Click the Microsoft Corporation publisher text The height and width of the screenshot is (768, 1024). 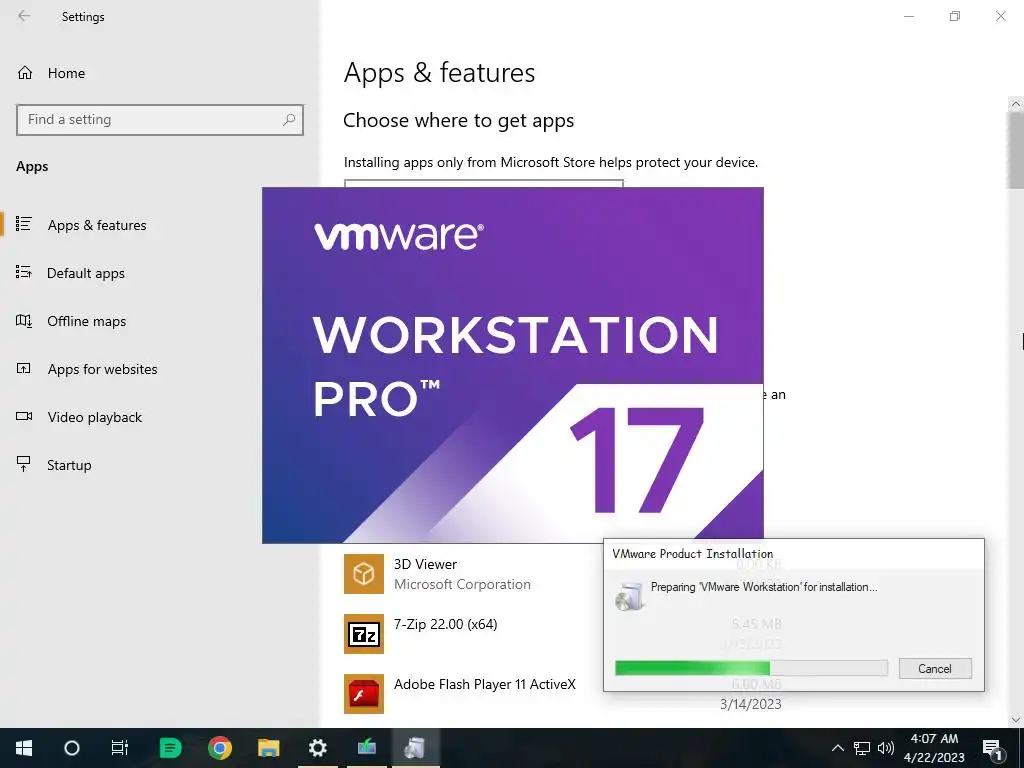462,584
